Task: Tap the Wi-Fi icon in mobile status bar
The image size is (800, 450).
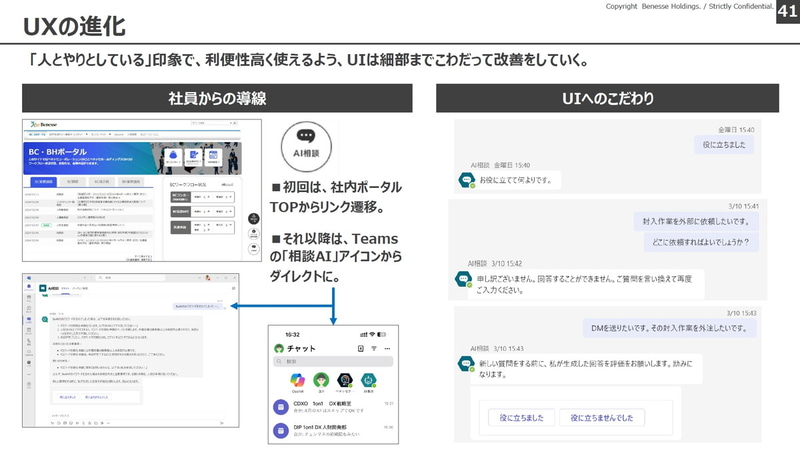Action: (372, 334)
